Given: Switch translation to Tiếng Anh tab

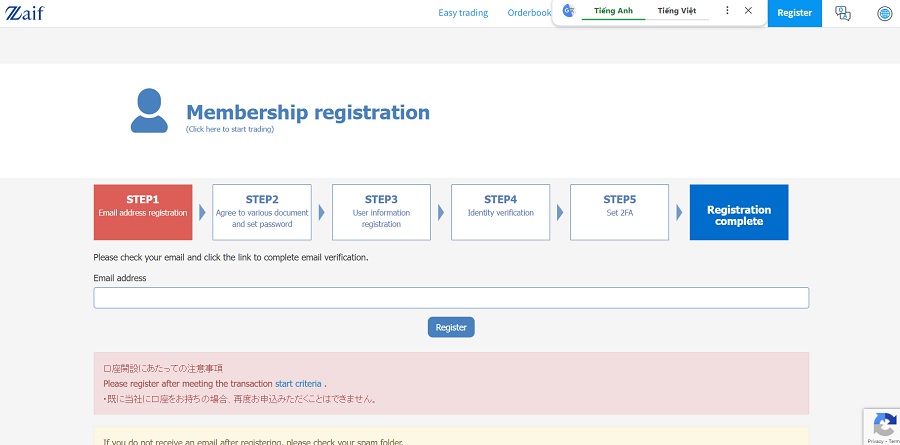Looking at the screenshot, I should (614, 11).
